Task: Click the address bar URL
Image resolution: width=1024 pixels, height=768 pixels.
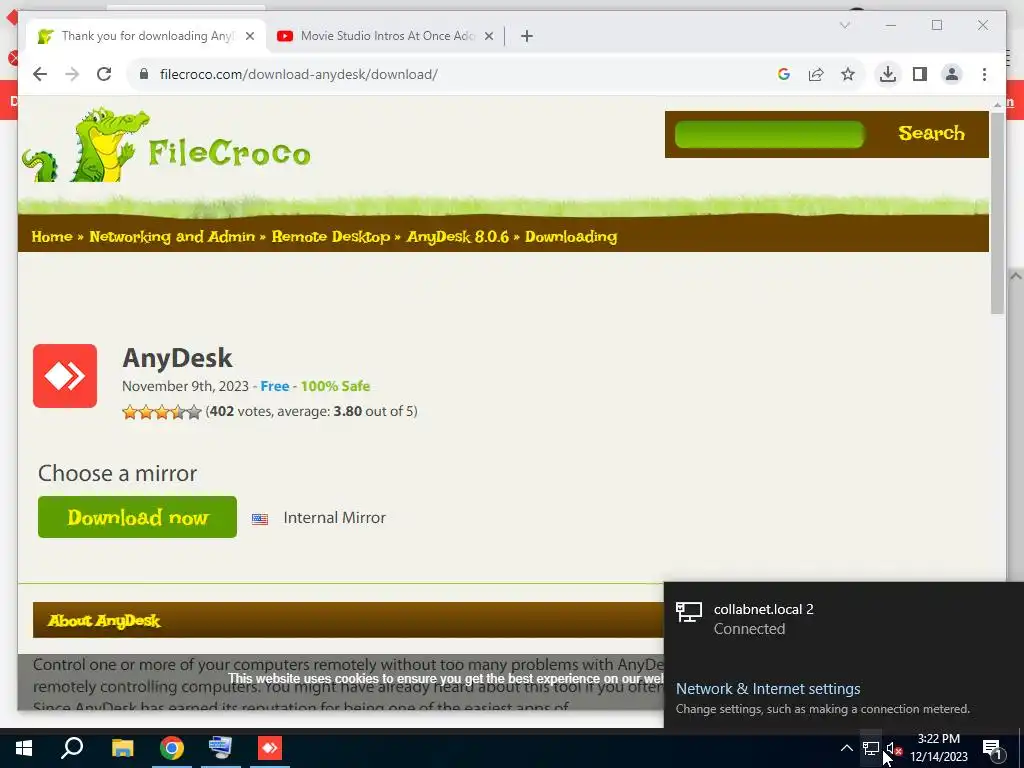Action: coord(298,74)
